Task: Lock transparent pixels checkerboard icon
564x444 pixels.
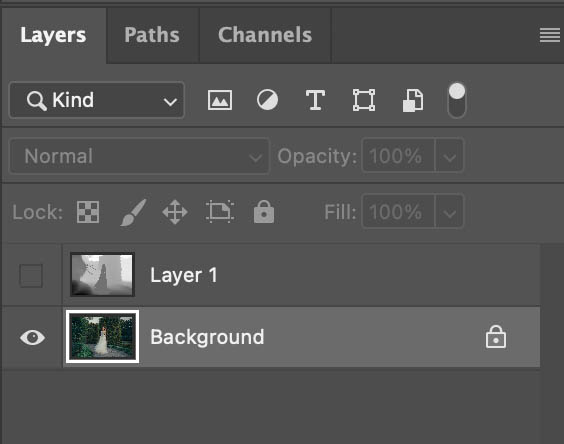Action: pyautogui.click(x=88, y=212)
